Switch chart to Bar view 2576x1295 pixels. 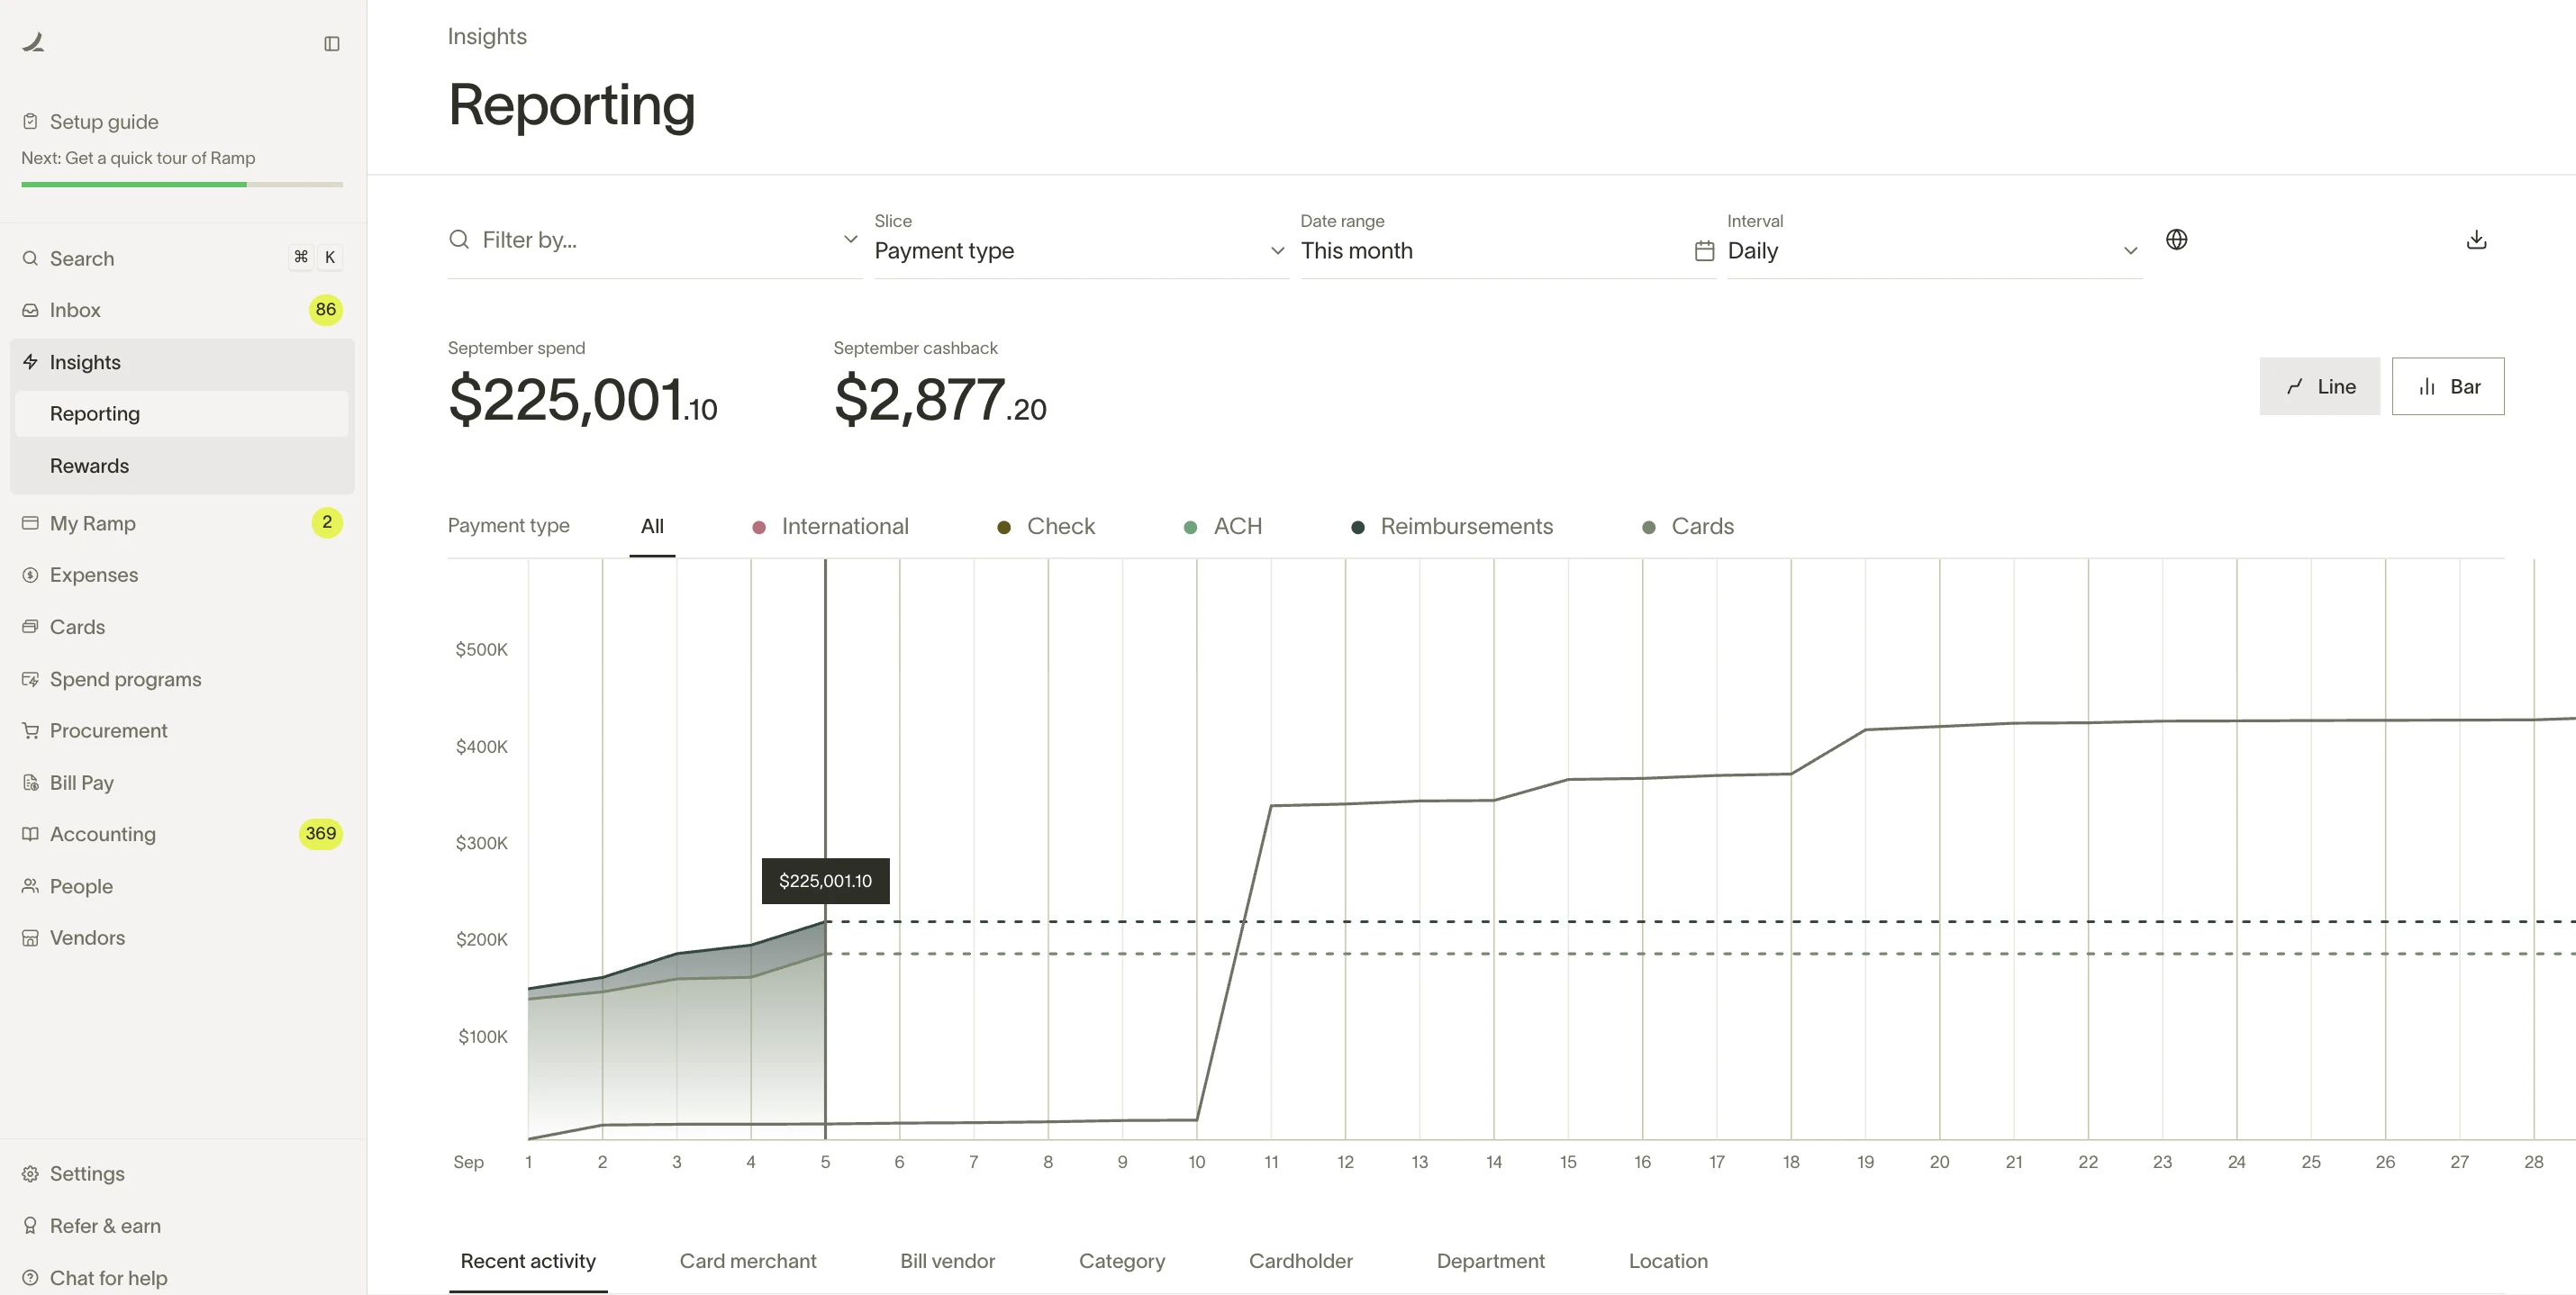click(x=2447, y=387)
